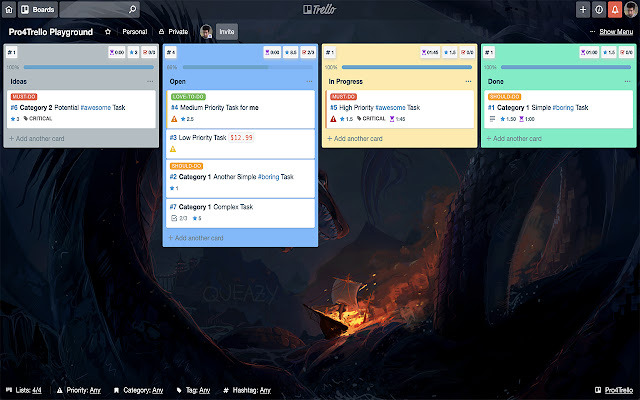Click the Trello logo
The width and height of the screenshot is (640, 400).
(320, 9)
